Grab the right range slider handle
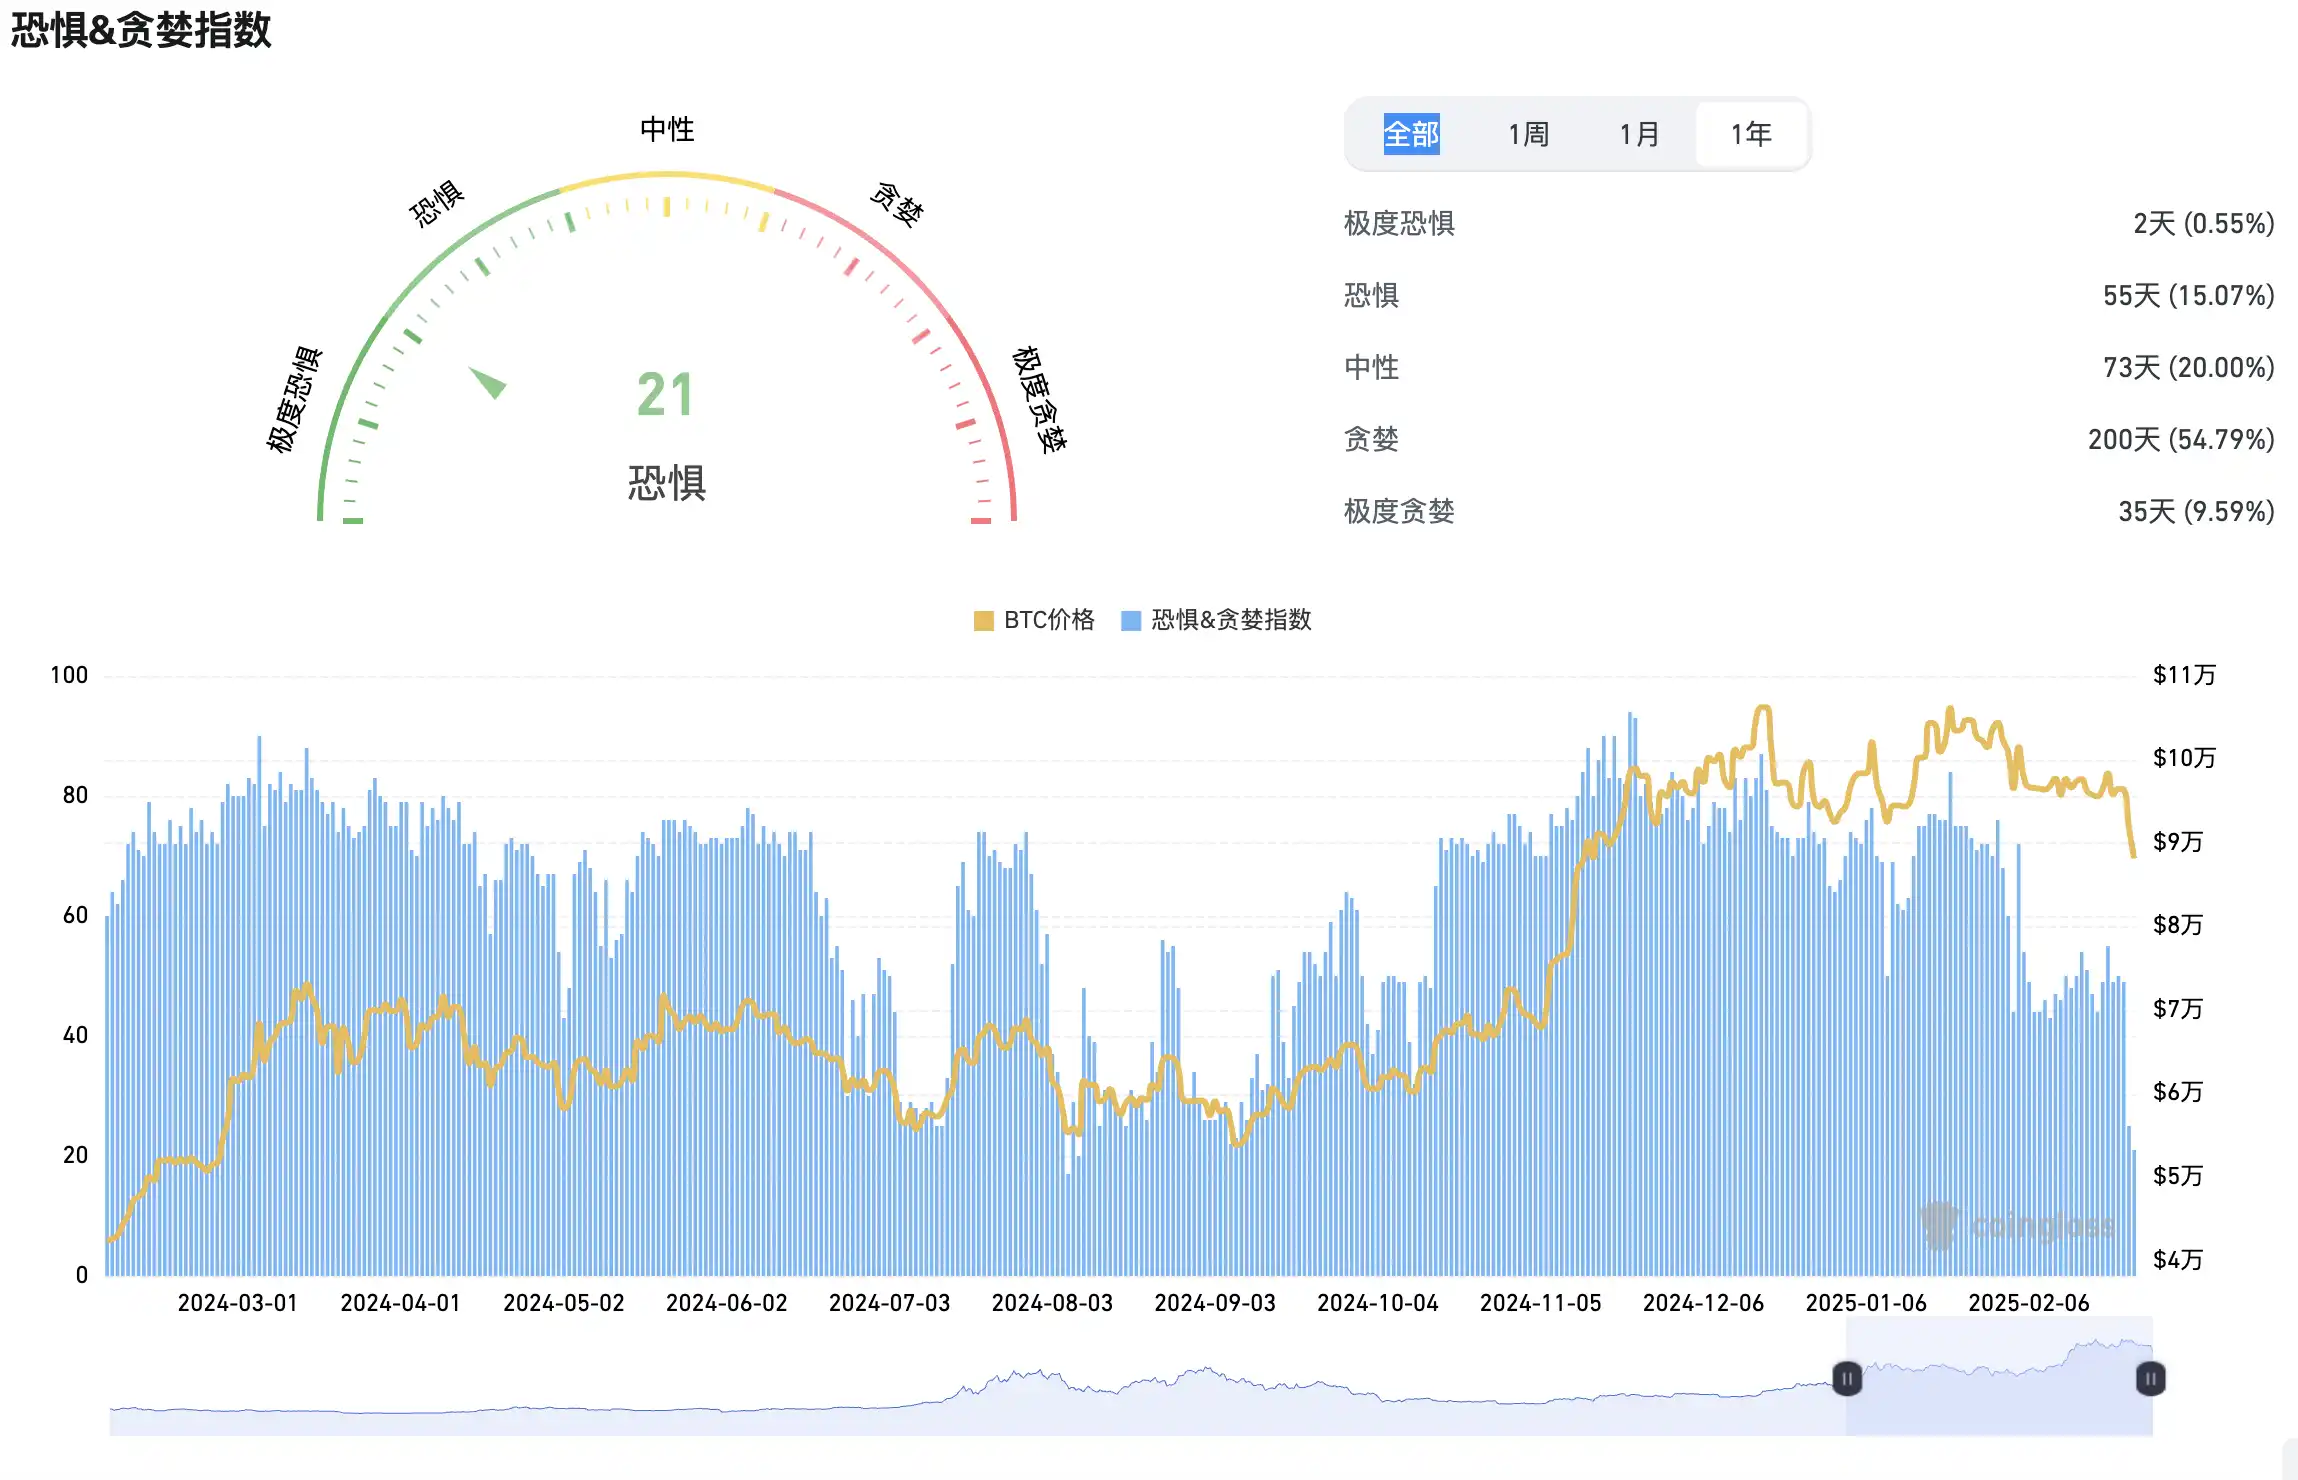This screenshot has width=2298, height=1480. coord(2150,1379)
